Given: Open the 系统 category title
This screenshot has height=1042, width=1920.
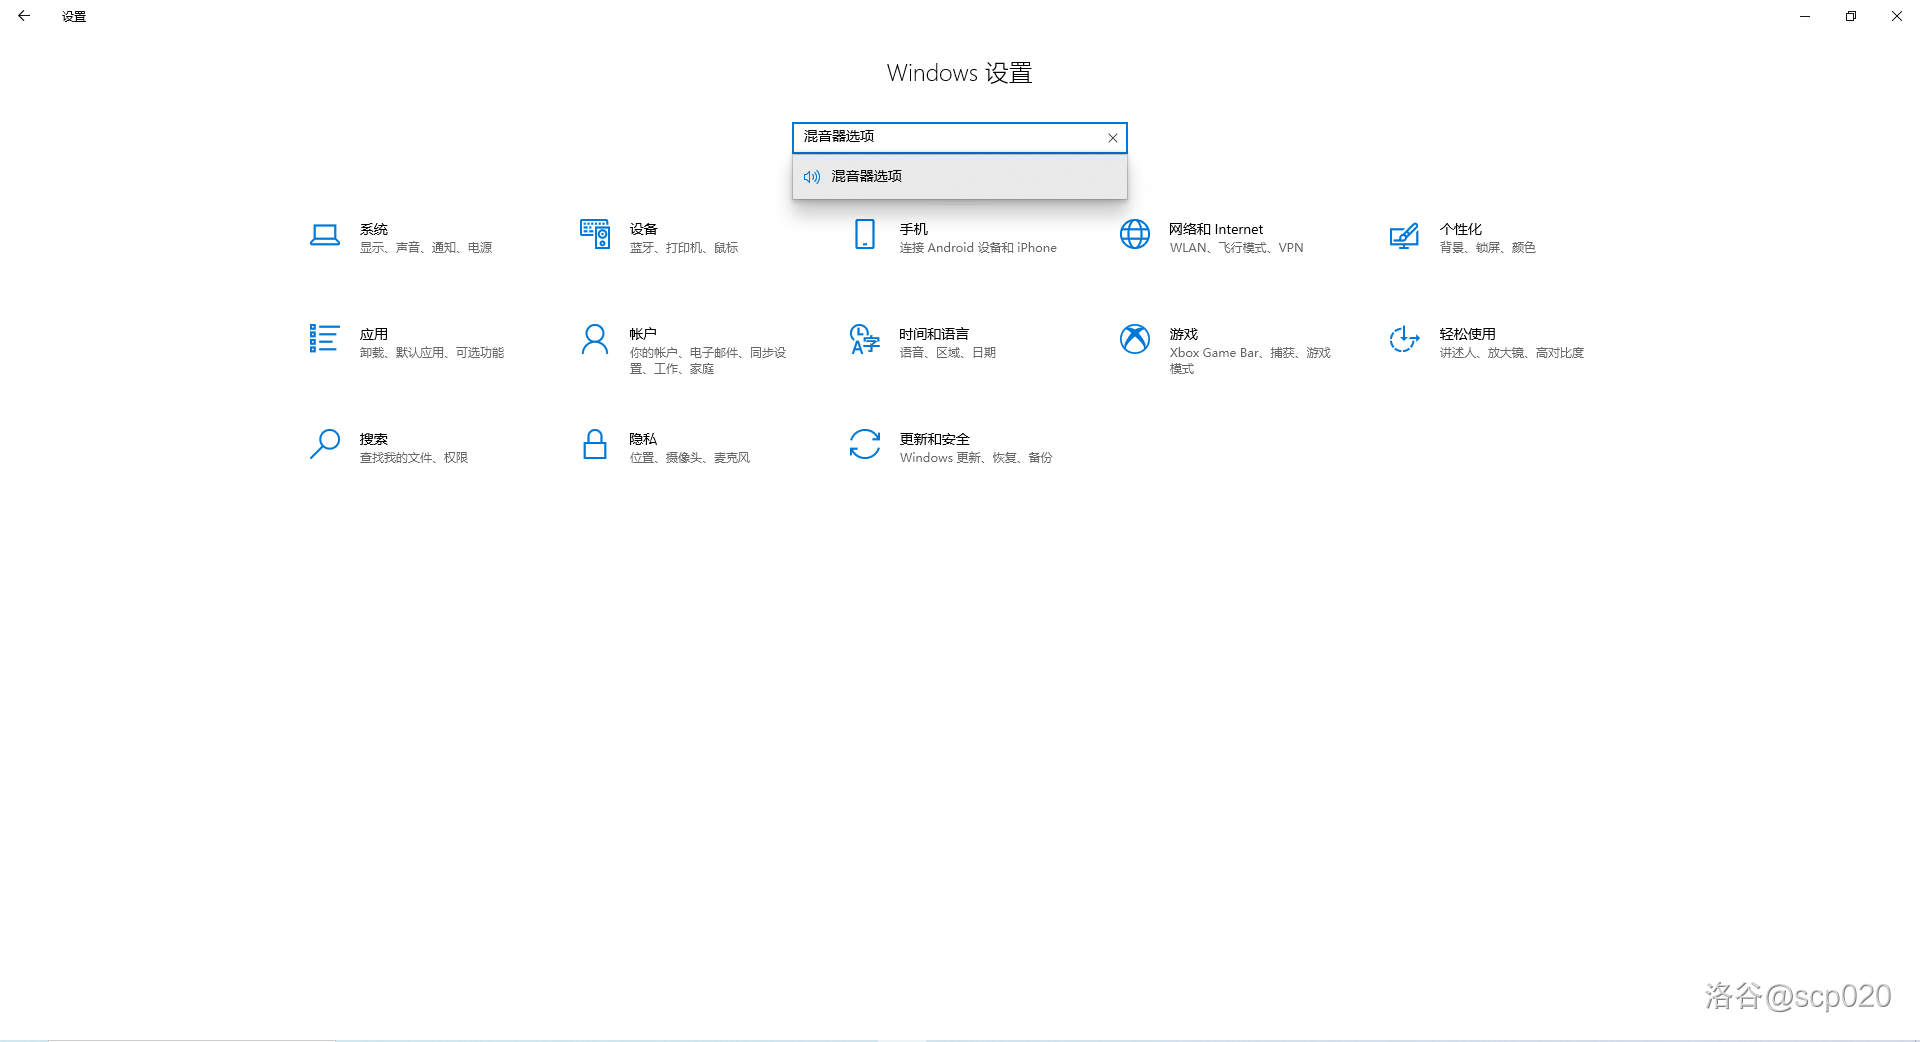Looking at the screenshot, I should click(x=374, y=229).
